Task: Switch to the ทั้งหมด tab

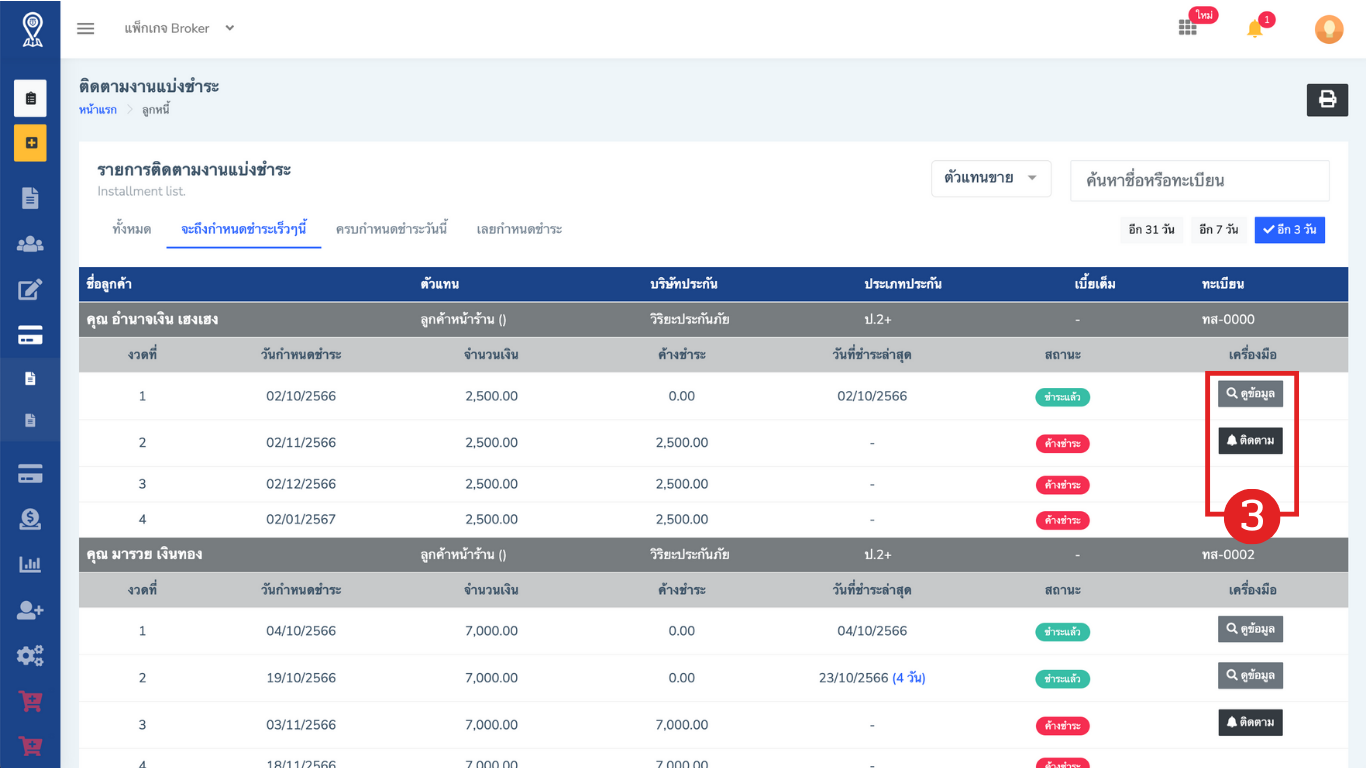Action: pos(132,229)
